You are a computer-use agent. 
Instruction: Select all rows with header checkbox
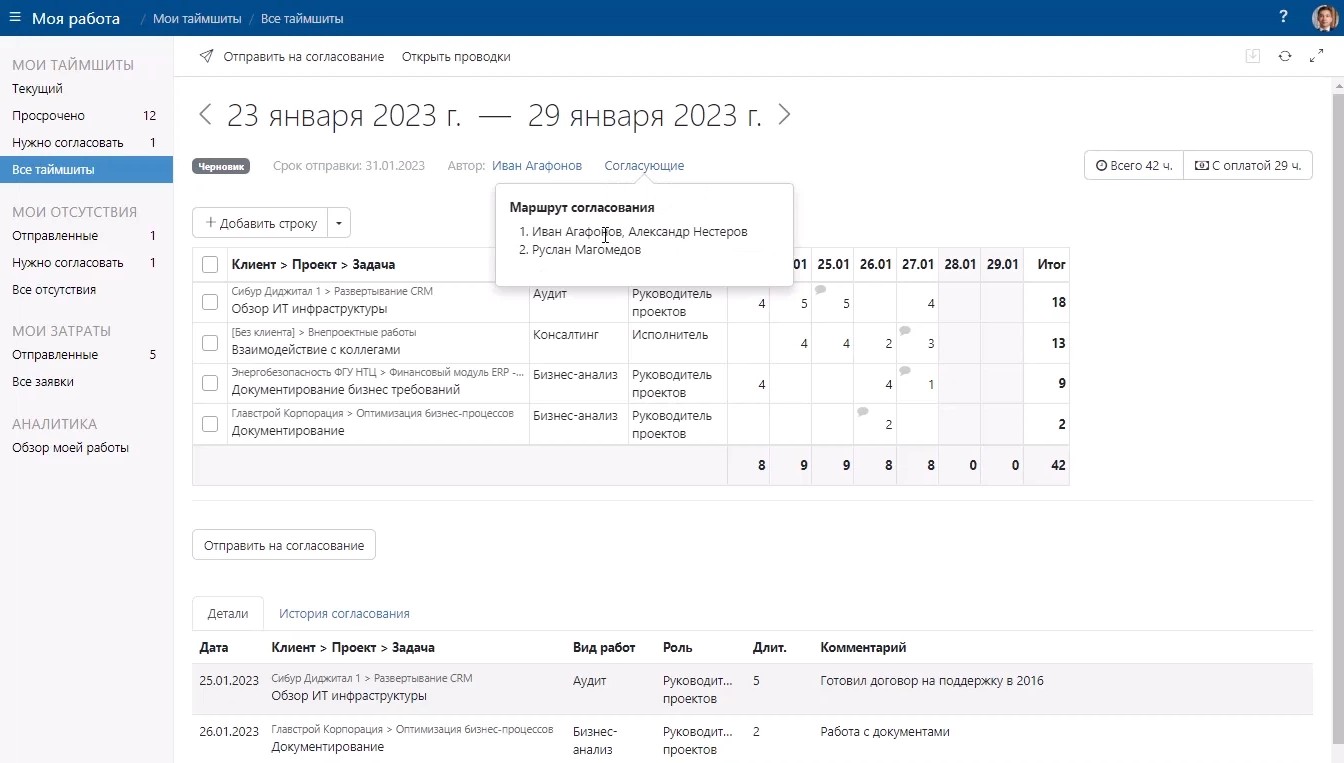click(210, 265)
